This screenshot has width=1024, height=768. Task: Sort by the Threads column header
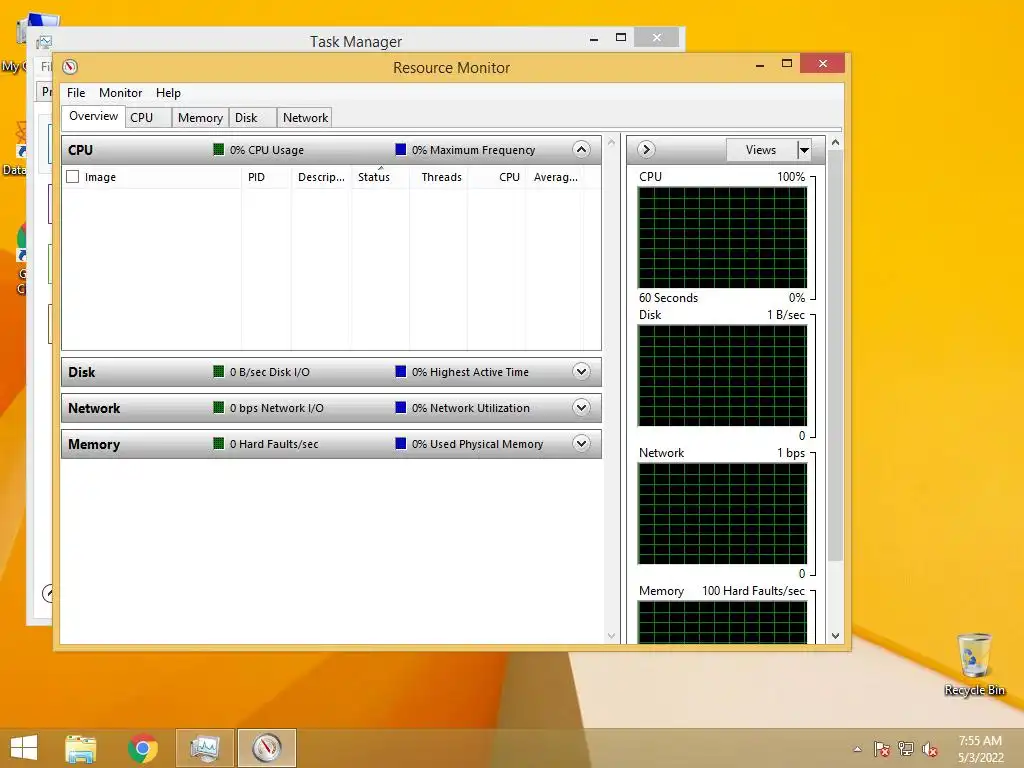pyautogui.click(x=438, y=177)
